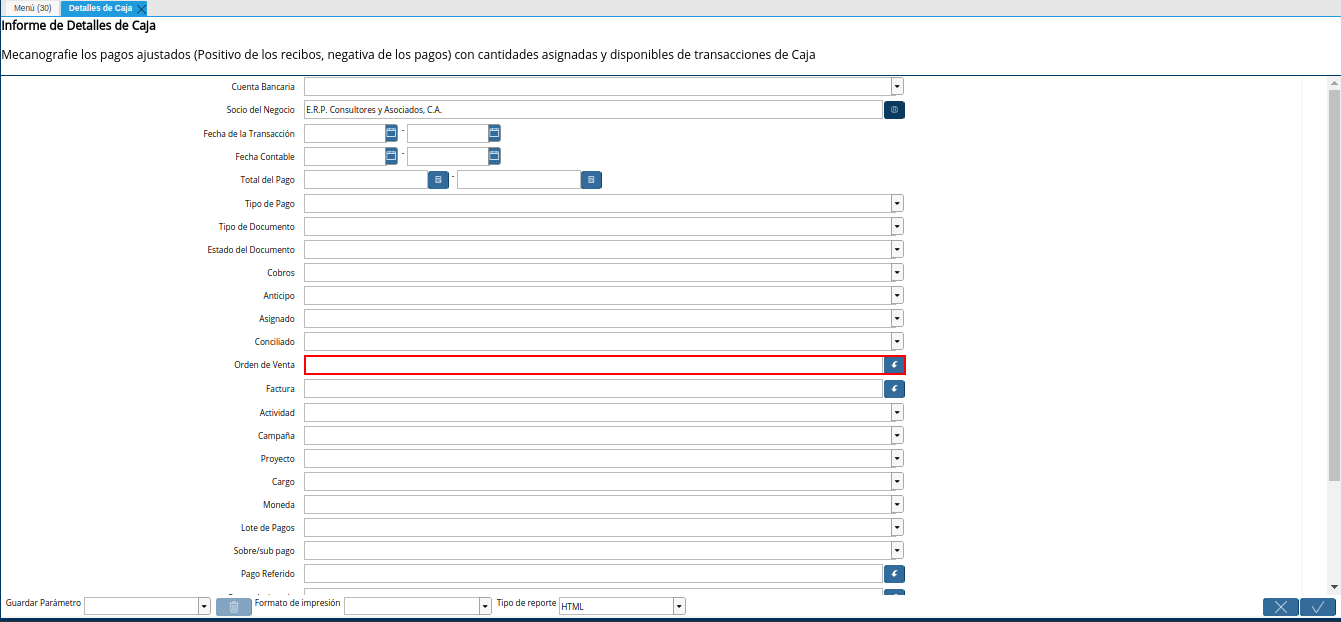Viewport: 1341px width, 622px height.
Task: Click the Orden de Venta input field
Action: click(594, 365)
